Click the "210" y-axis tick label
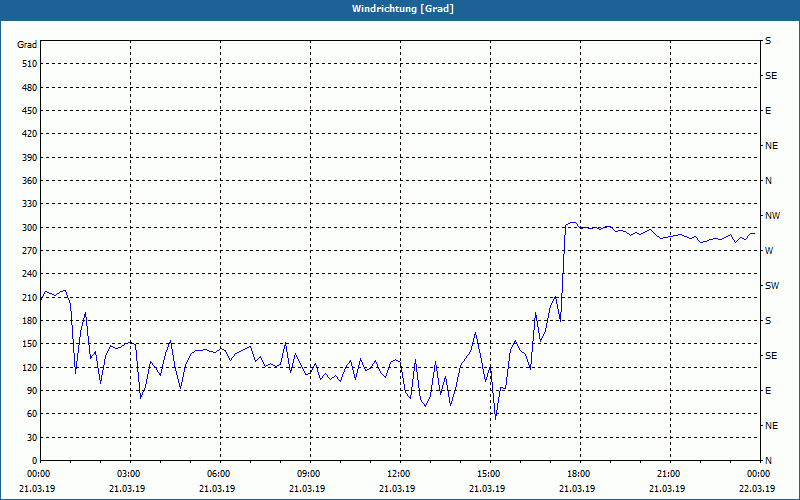The image size is (800, 500). pyautogui.click(x=30, y=297)
